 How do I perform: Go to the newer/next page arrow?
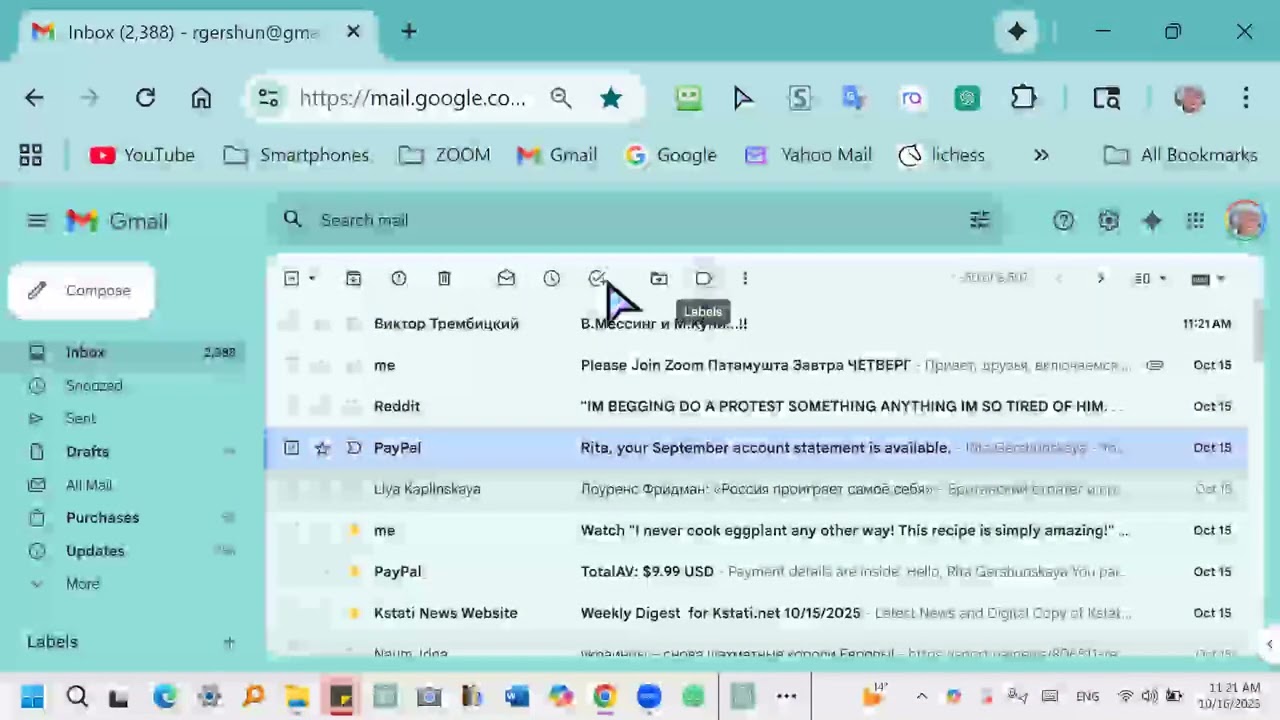pyautogui.click(x=1101, y=279)
